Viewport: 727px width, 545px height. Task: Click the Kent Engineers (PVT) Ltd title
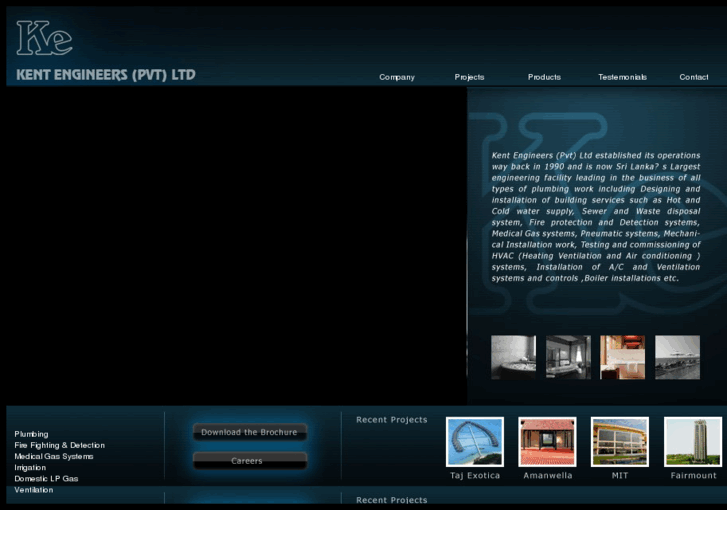106,75
